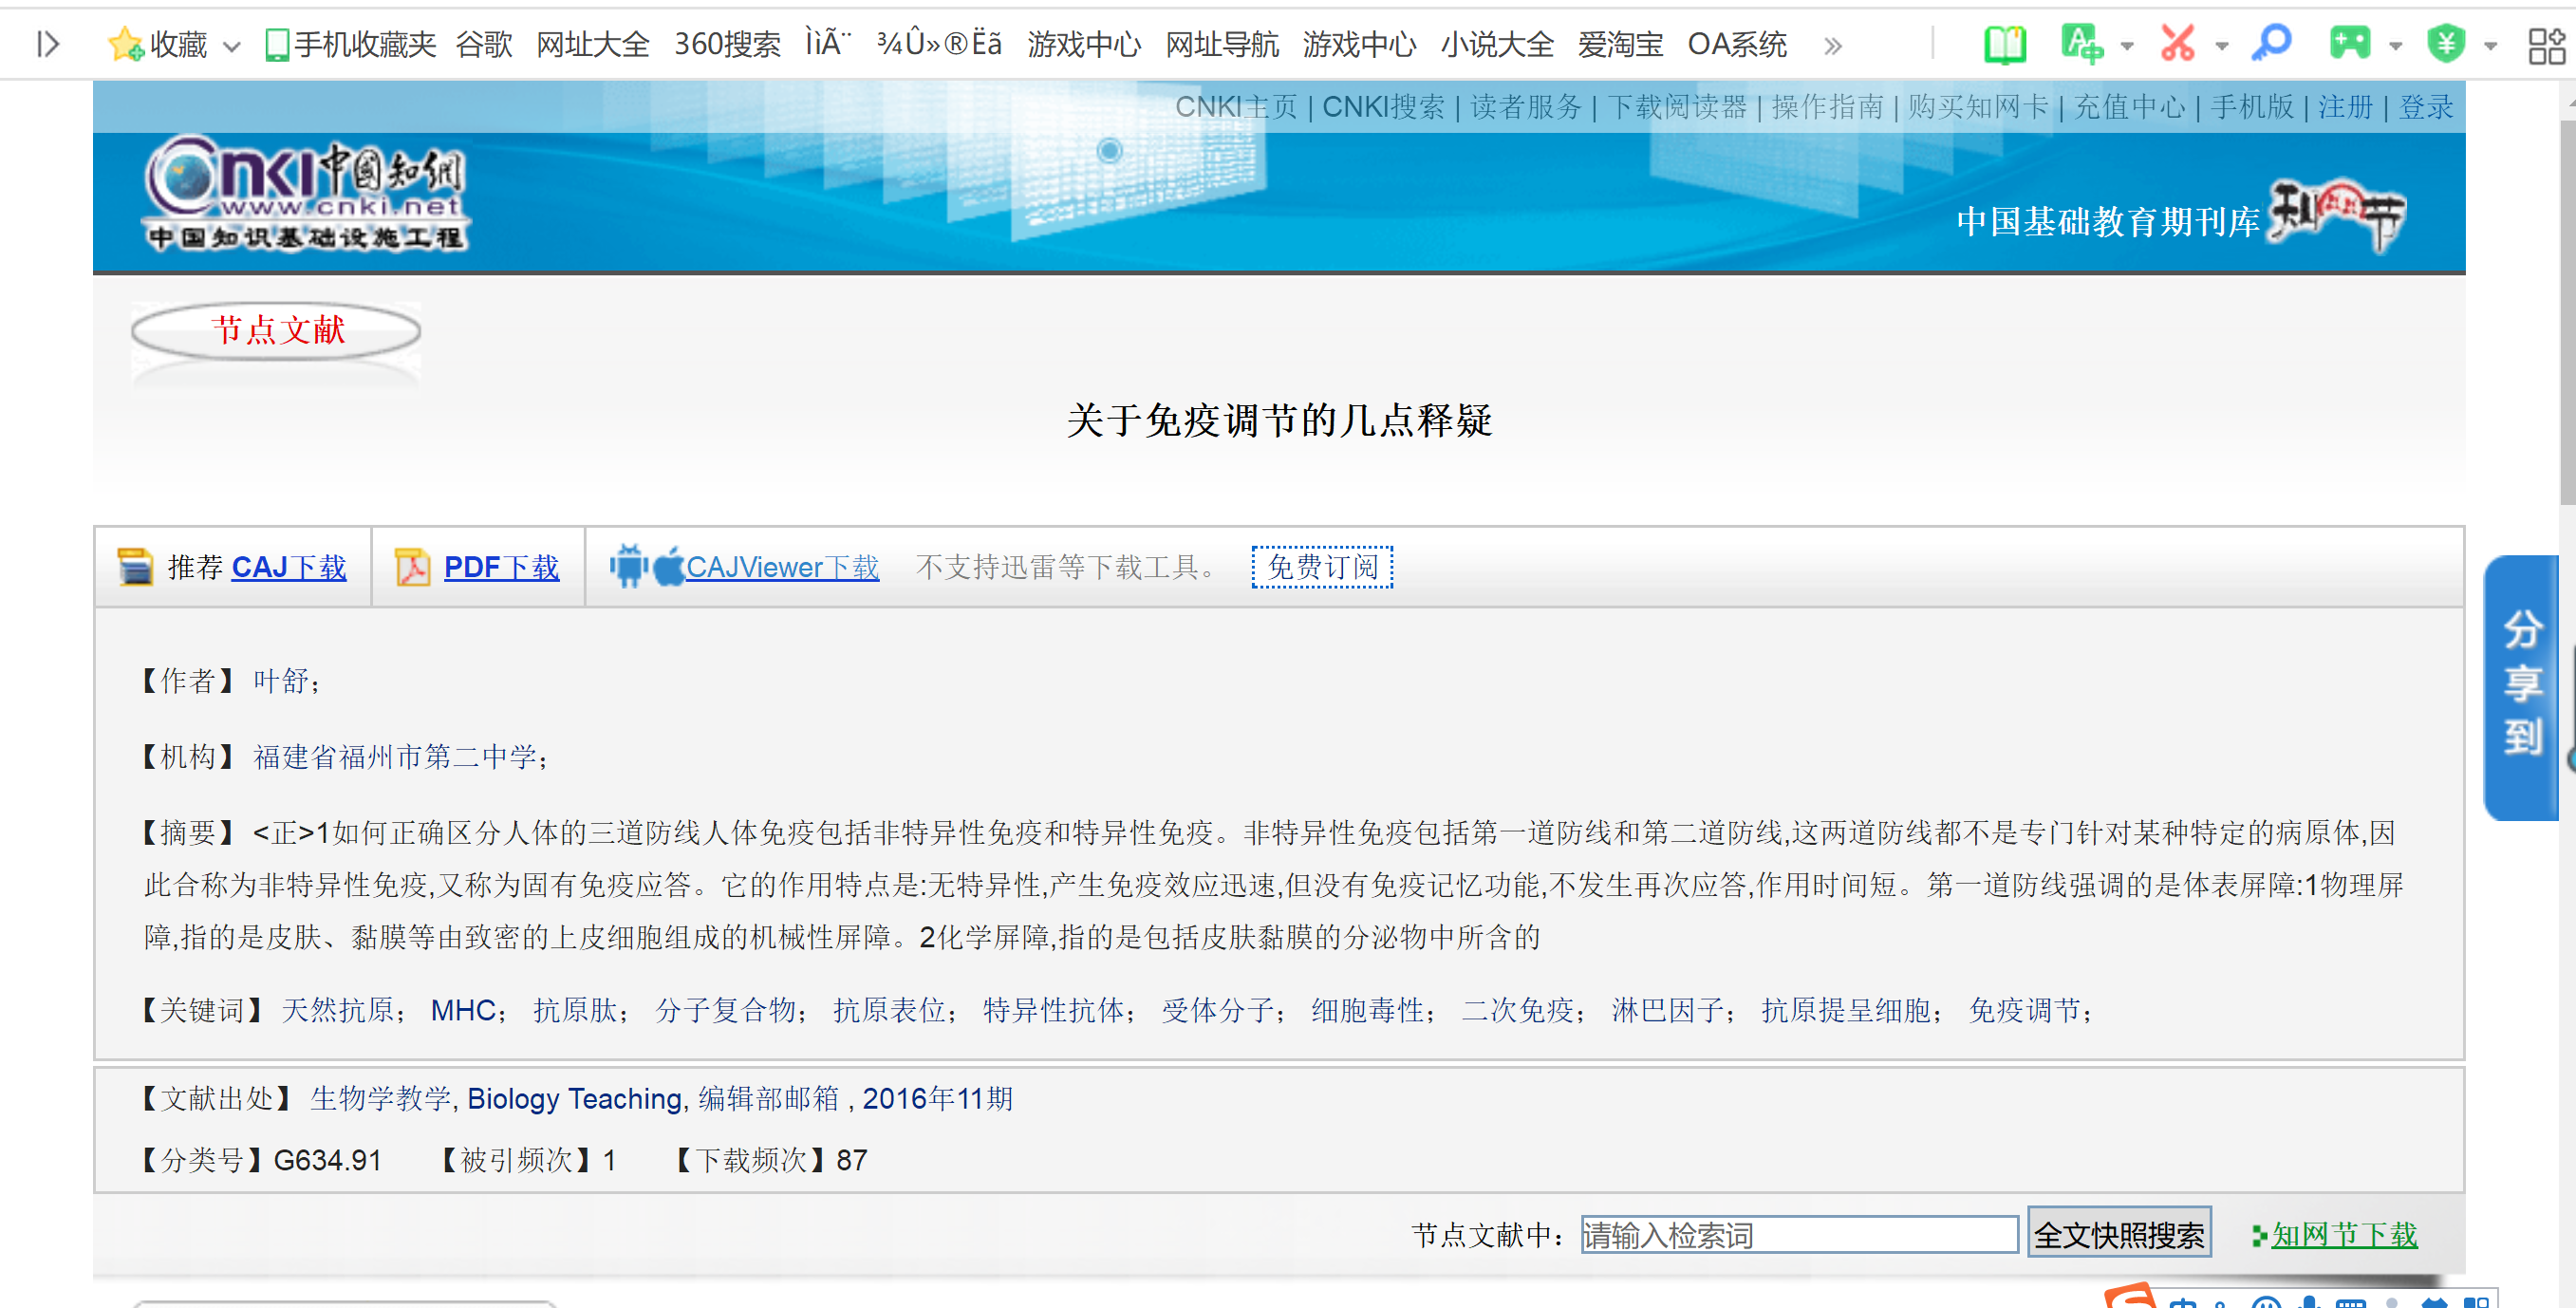Open keyword MHC
Image resolution: width=2576 pixels, height=1308 pixels.
tap(463, 1010)
